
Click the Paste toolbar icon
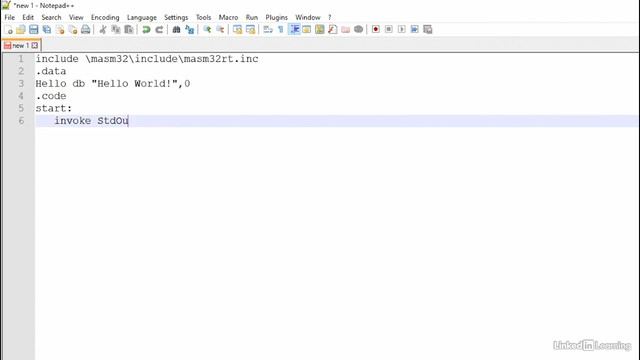click(129, 29)
